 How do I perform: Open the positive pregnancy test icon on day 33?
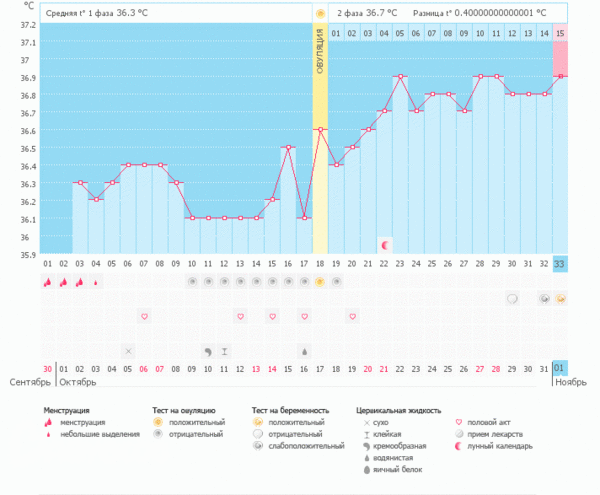[x=561, y=298]
